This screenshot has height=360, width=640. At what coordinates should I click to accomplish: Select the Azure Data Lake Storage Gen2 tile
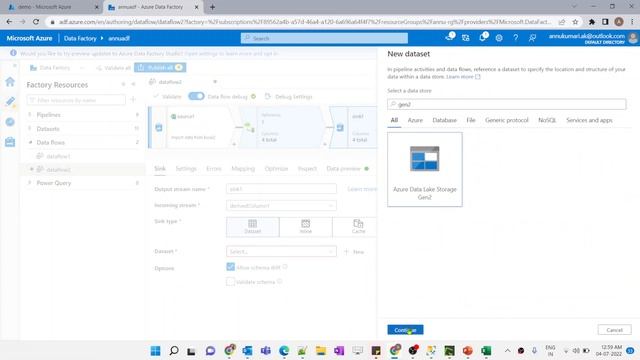[424, 169]
